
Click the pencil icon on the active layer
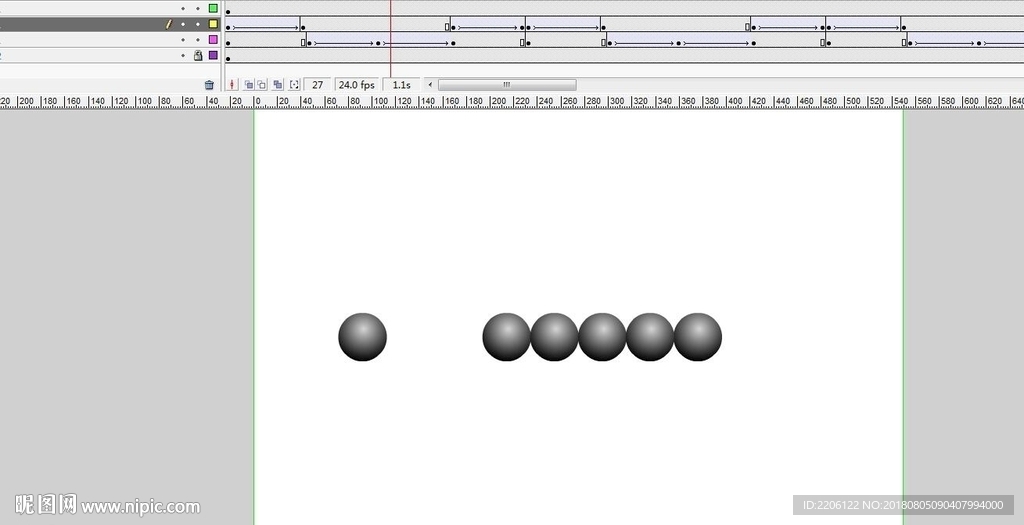coord(169,24)
